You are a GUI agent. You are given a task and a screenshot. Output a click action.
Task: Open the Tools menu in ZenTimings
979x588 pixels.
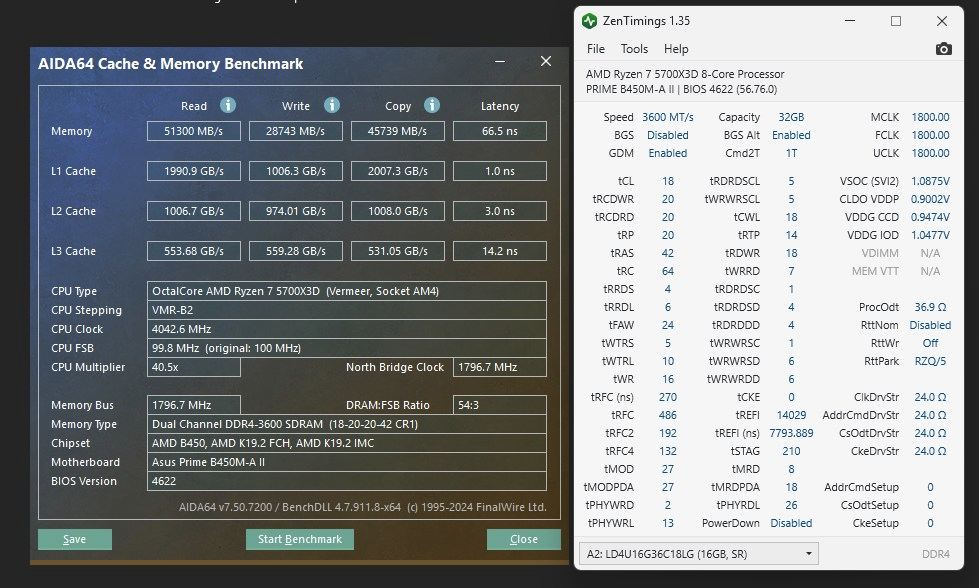pos(634,49)
